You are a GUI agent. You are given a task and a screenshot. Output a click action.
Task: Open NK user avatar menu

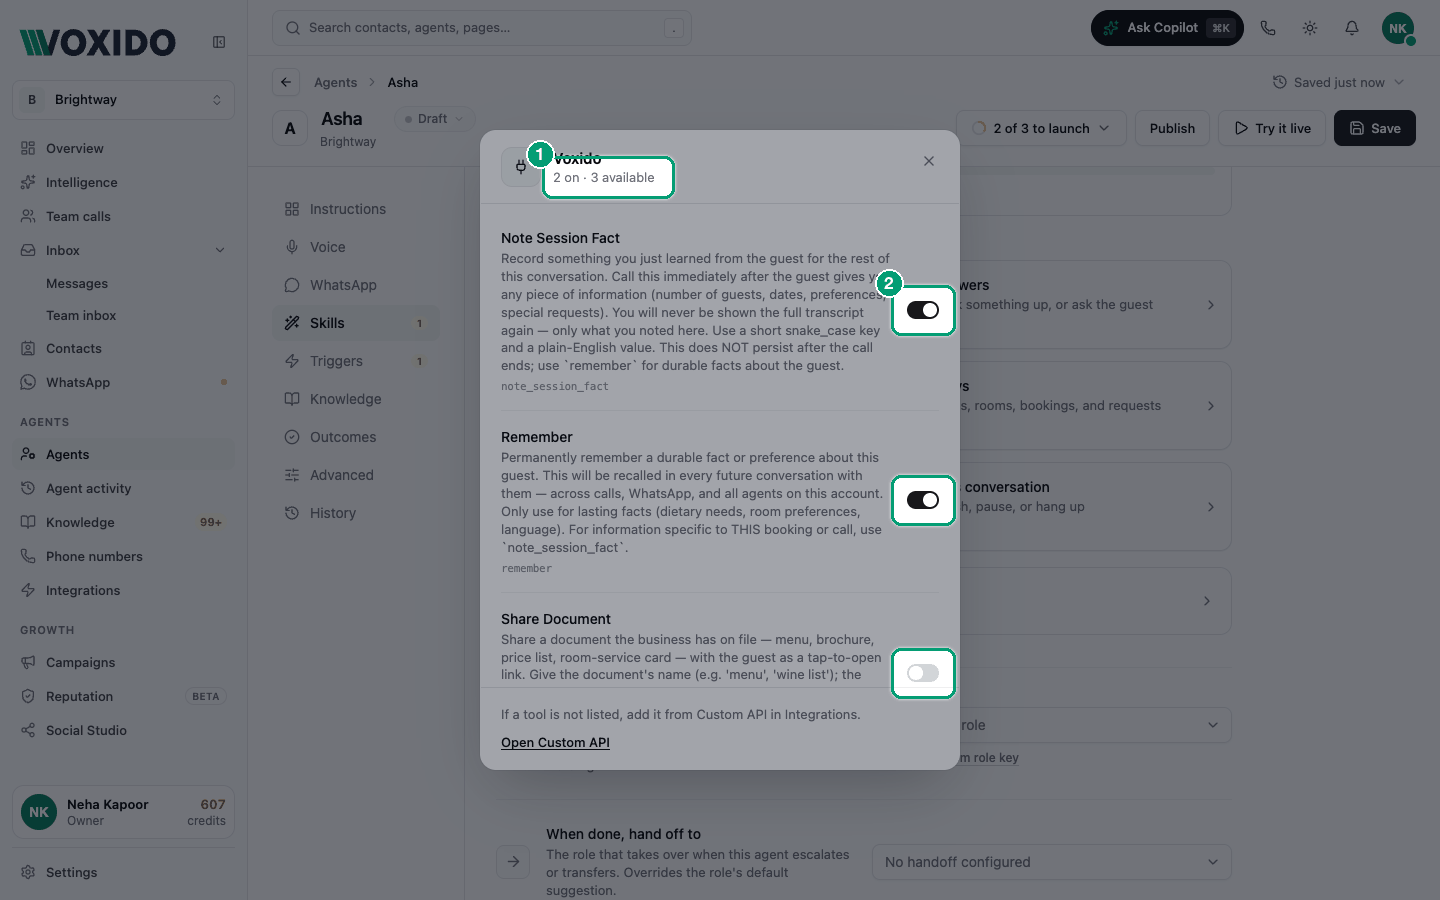[x=1398, y=28]
